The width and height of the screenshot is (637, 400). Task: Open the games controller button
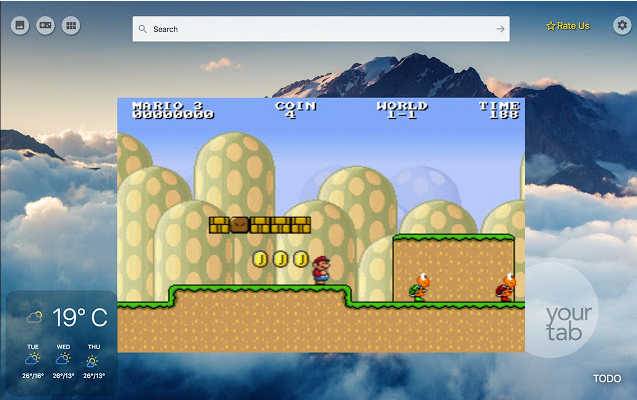tap(45, 26)
